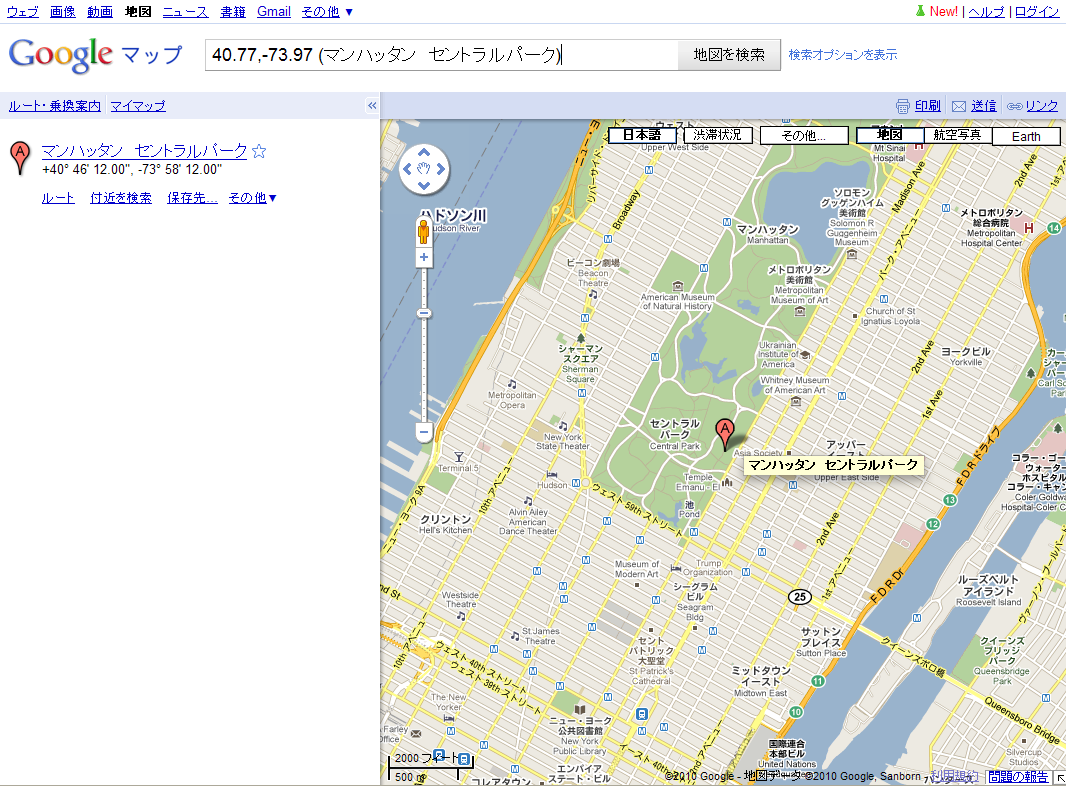Zoom in with the plus button
The width and height of the screenshot is (1066, 787).
(424, 257)
